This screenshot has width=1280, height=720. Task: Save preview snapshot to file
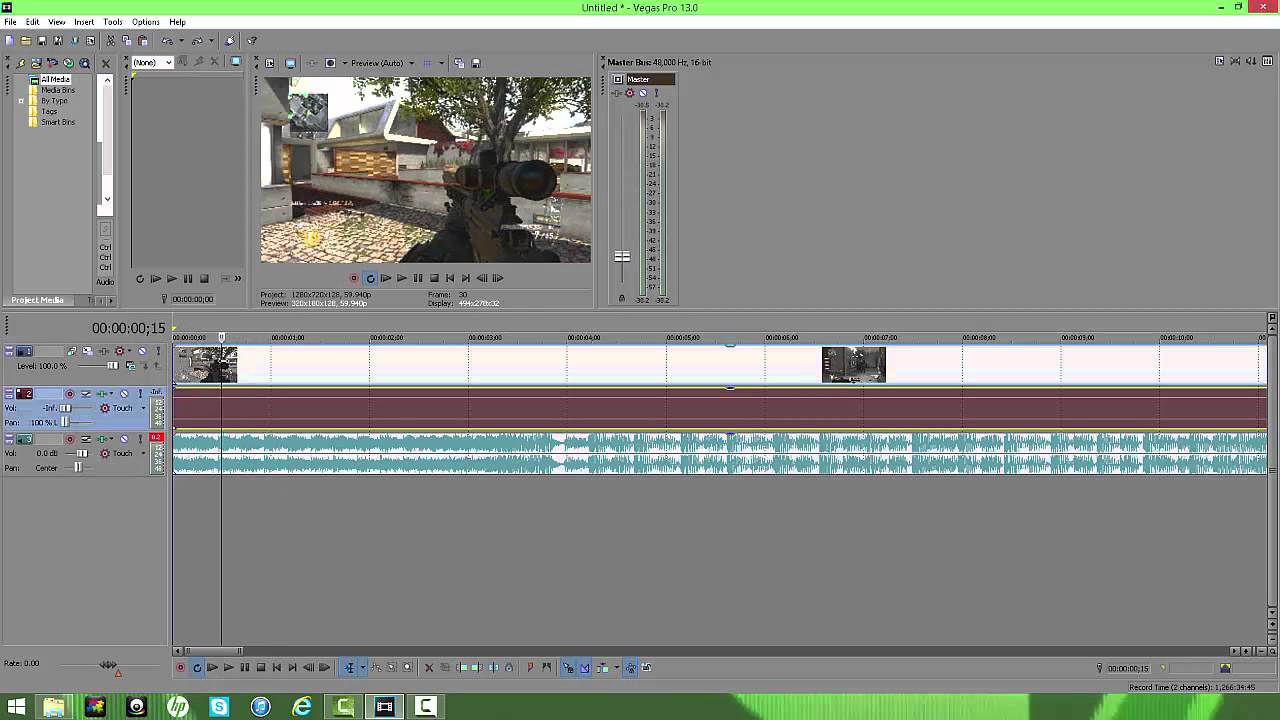pyautogui.click(x=476, y=63)
